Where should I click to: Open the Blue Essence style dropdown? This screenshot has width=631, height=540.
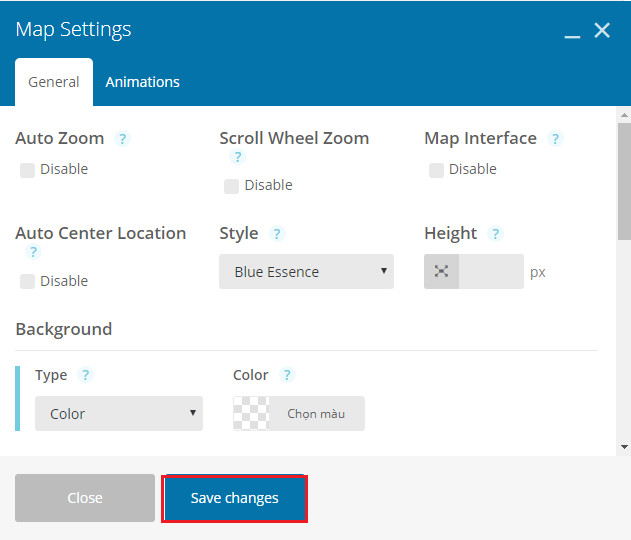click(x=306, y=271)
